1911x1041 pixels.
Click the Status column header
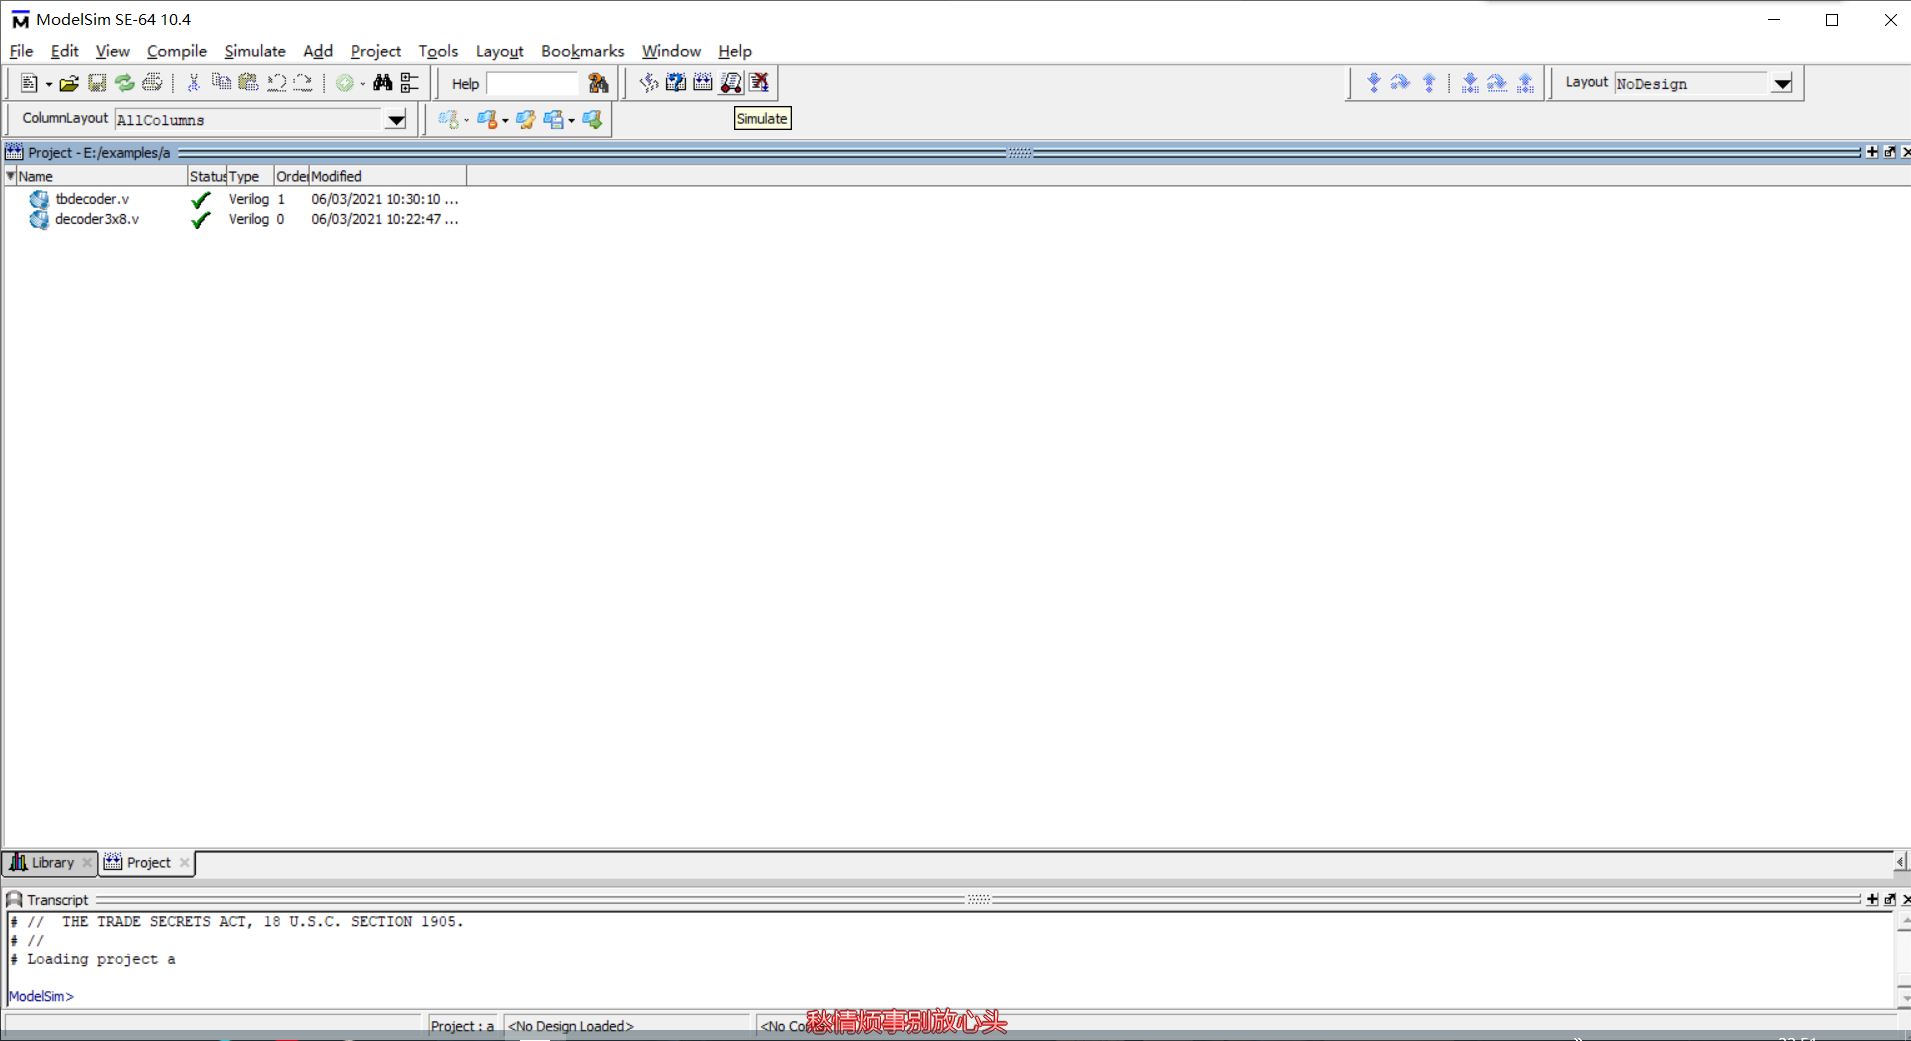tap(207, 176)
